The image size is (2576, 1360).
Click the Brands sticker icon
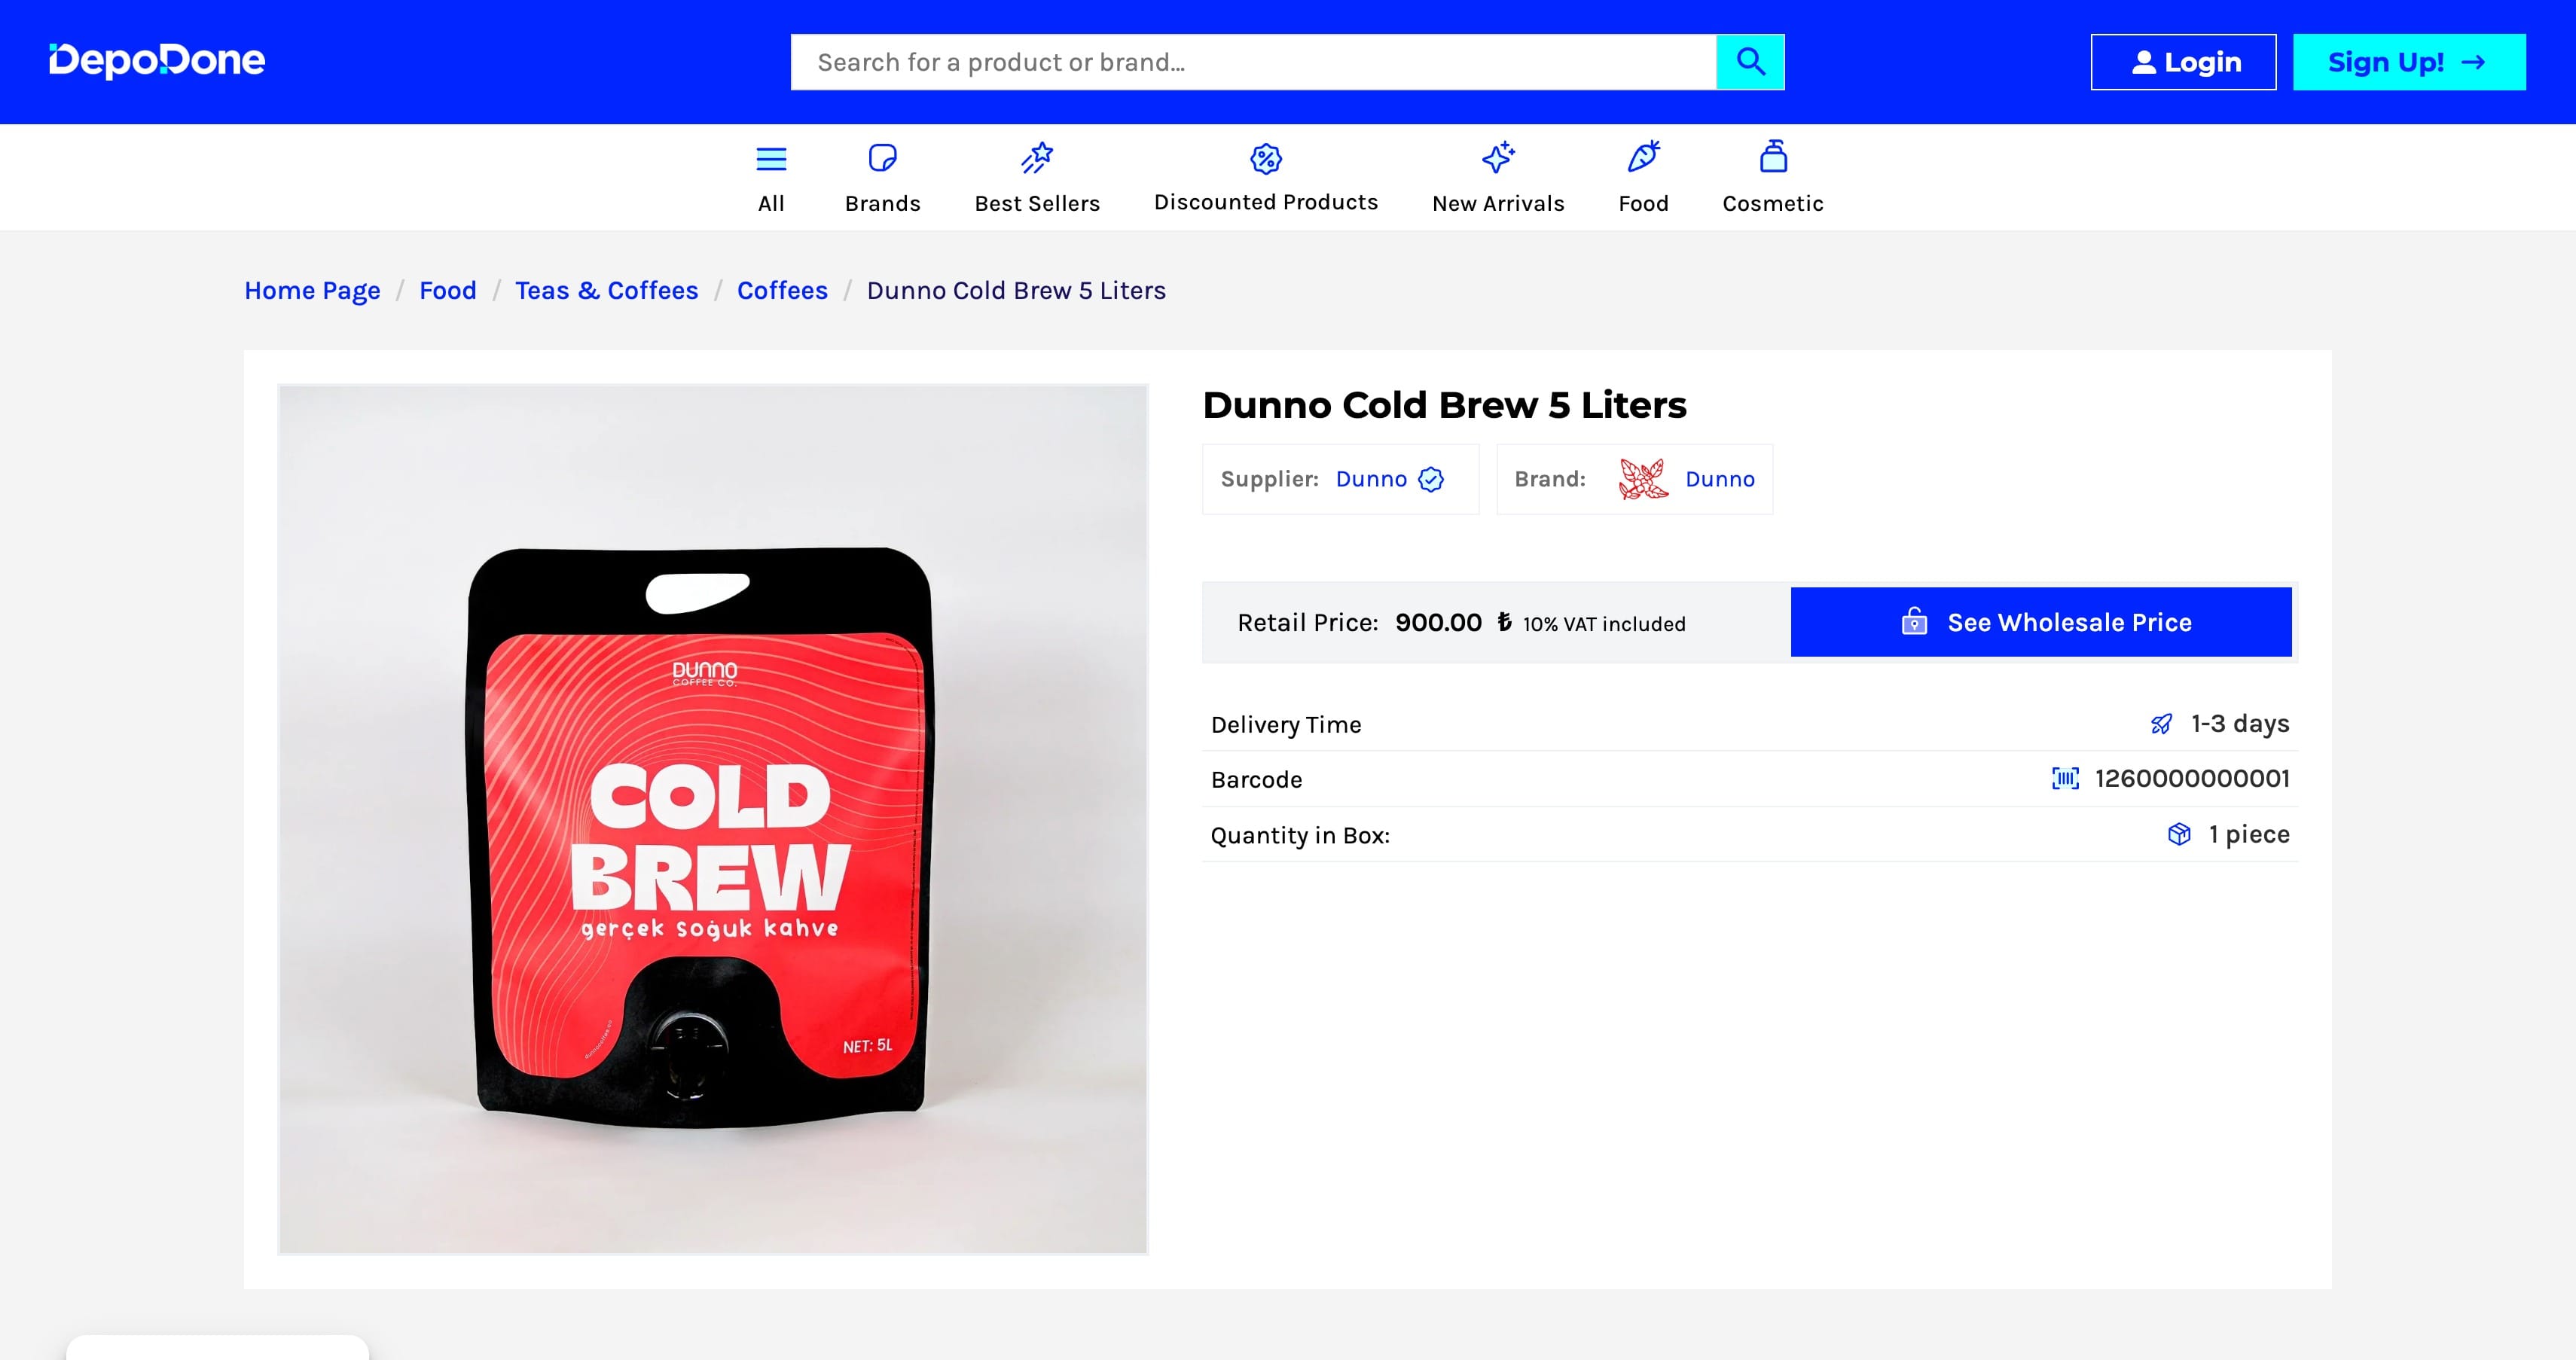(x=882, y=158)
